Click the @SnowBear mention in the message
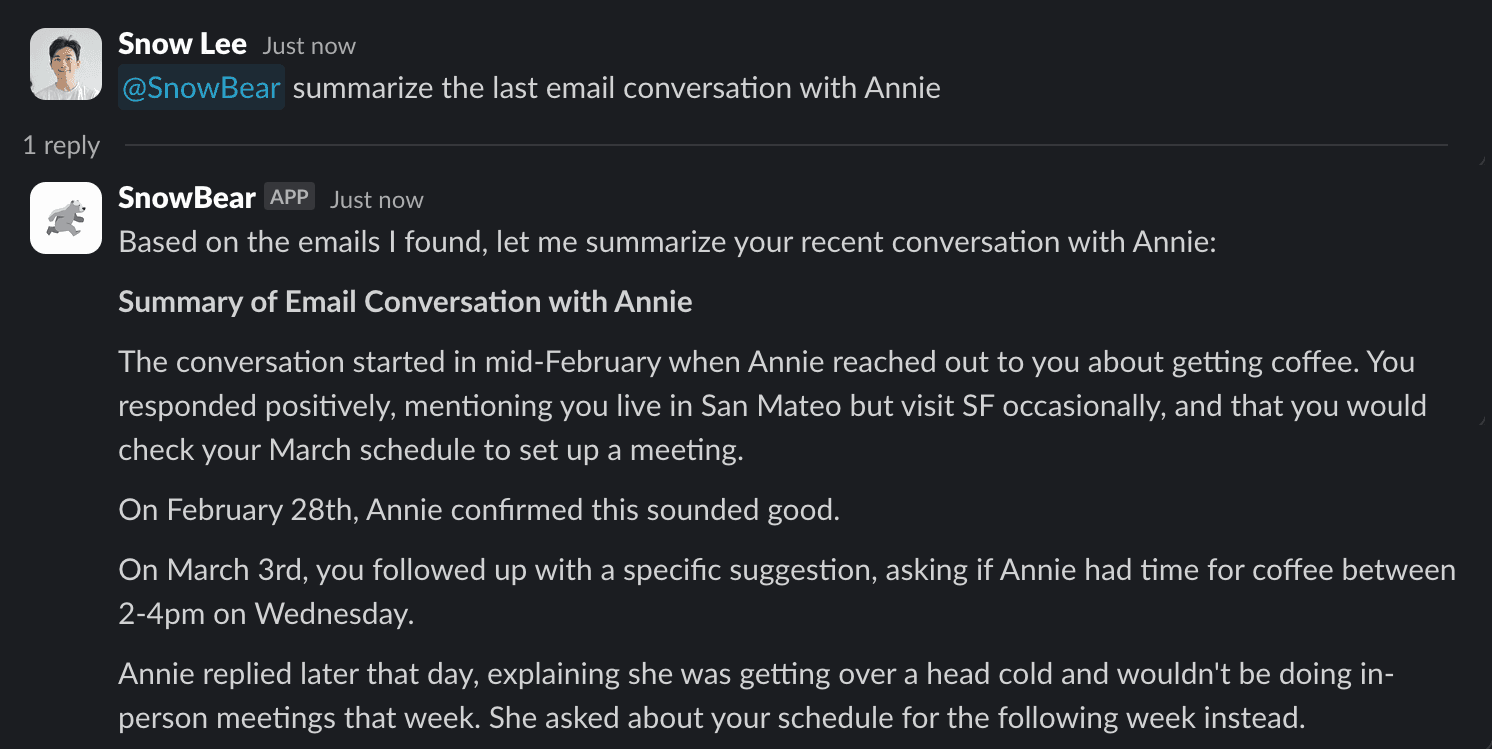Viewport: 1492px width, 749px height. click(x=201, y=88)
